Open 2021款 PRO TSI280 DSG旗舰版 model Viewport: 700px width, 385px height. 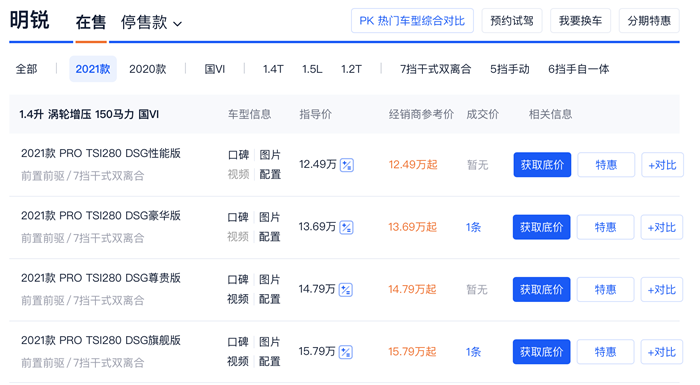(x=101, y=340)
